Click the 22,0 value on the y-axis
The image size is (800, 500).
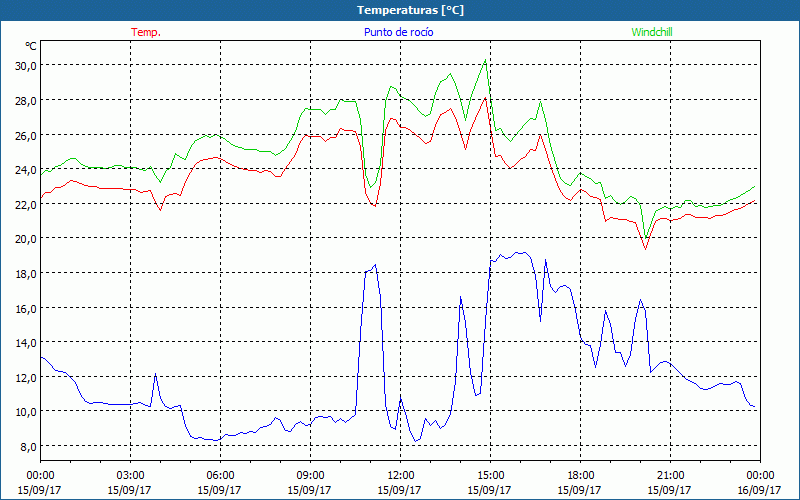coord(26,205)
